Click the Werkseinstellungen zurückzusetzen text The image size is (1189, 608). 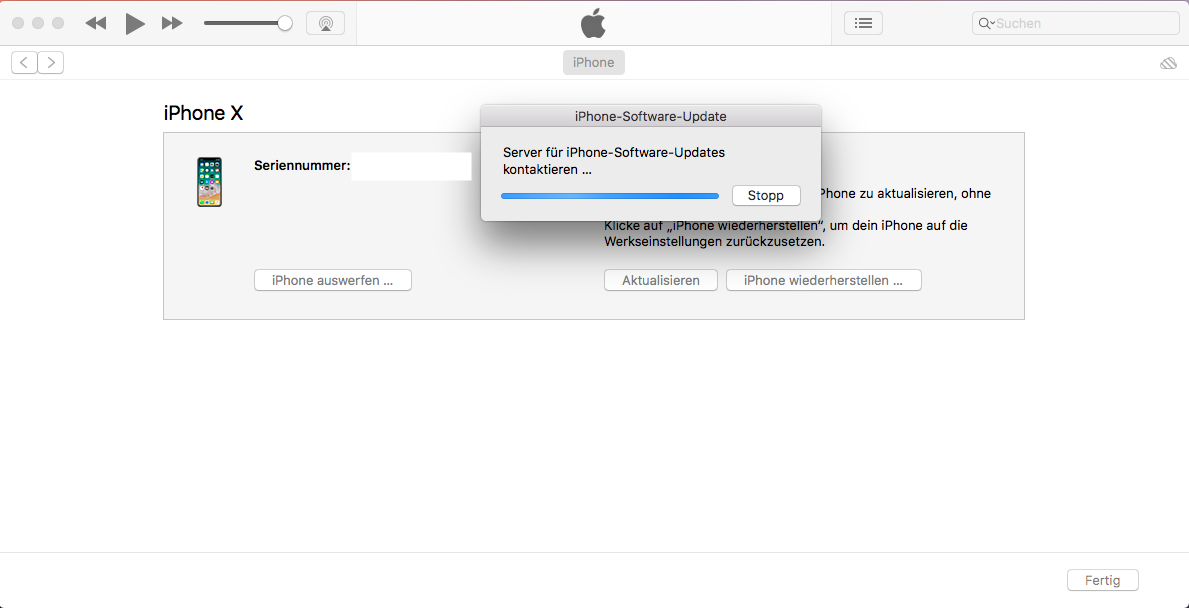point(714,243)
